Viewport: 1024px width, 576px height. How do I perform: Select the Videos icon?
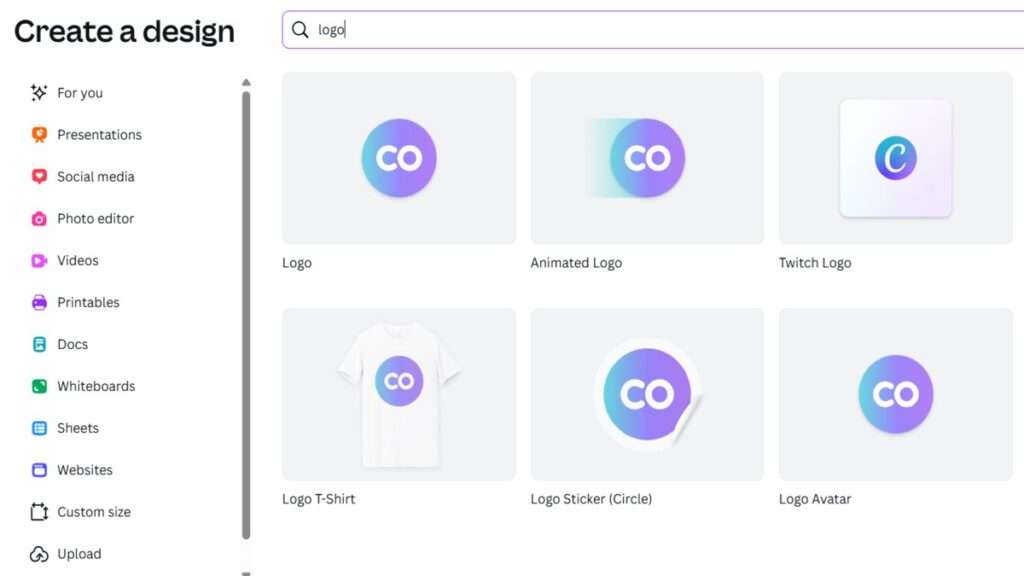39,261
